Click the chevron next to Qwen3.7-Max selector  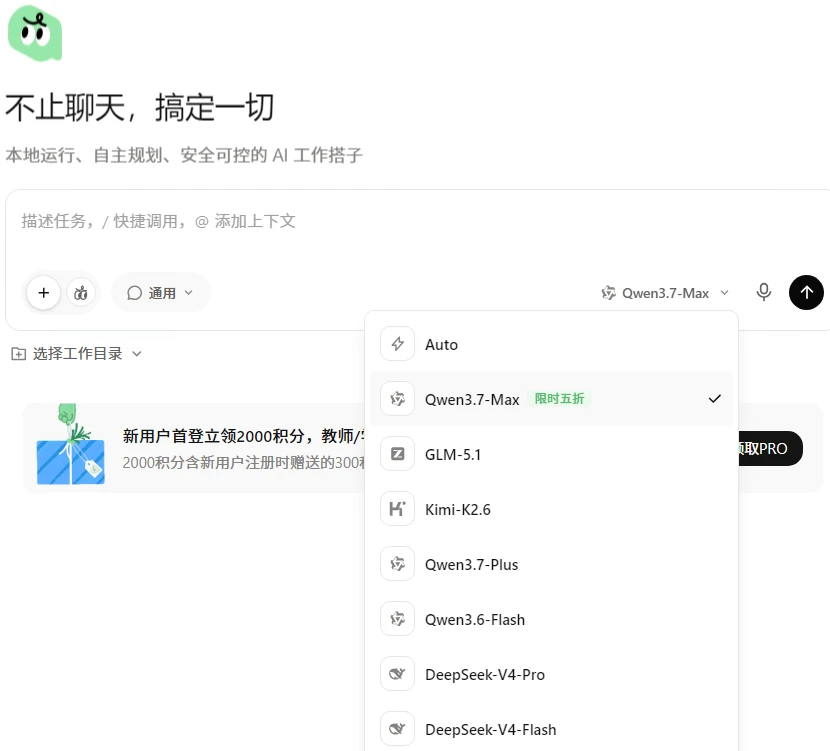[x=725, y=293]
